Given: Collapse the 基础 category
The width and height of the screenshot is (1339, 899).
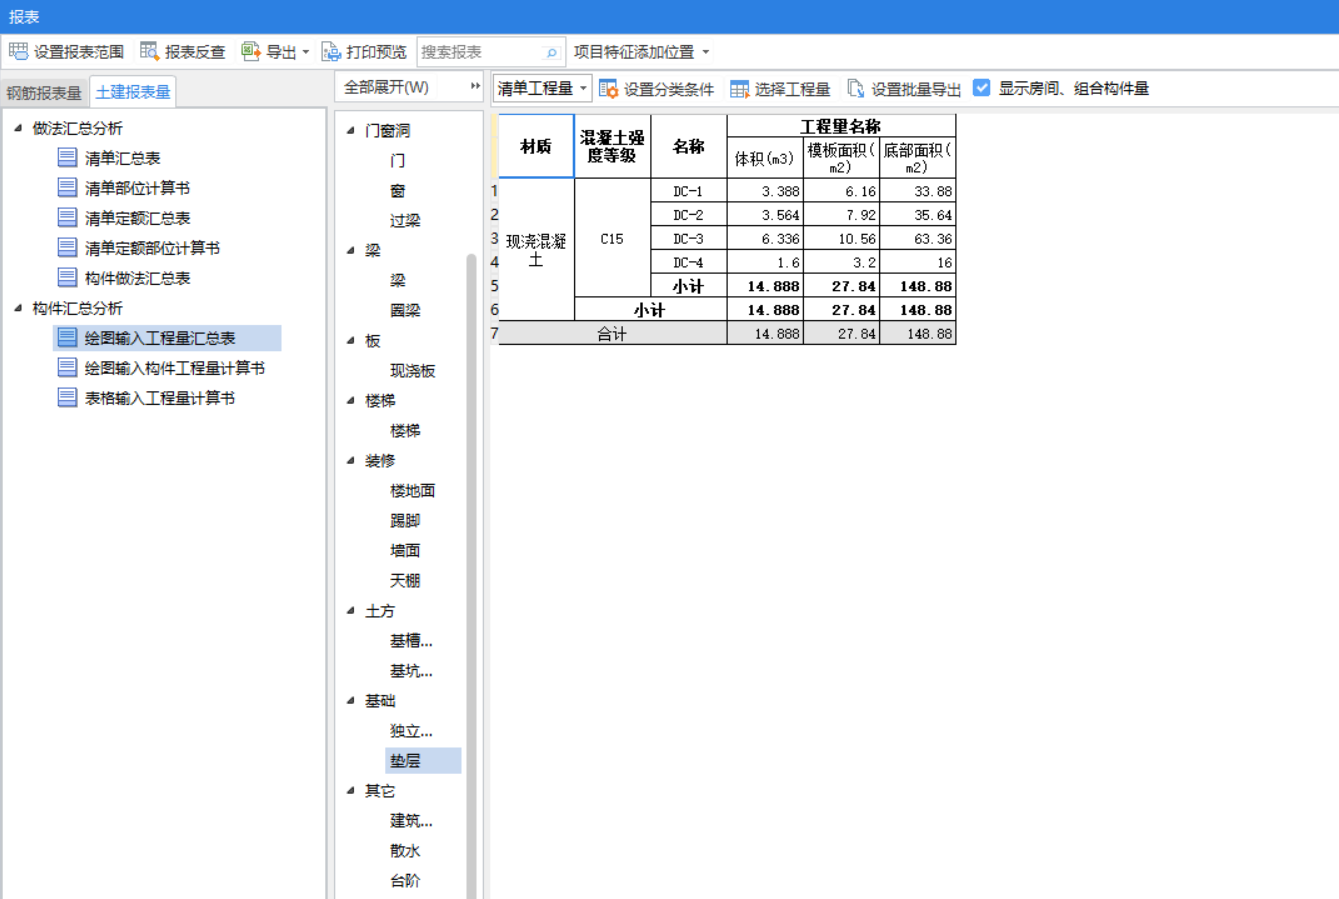Looking at the screenshot, I should tap(351, 700).
